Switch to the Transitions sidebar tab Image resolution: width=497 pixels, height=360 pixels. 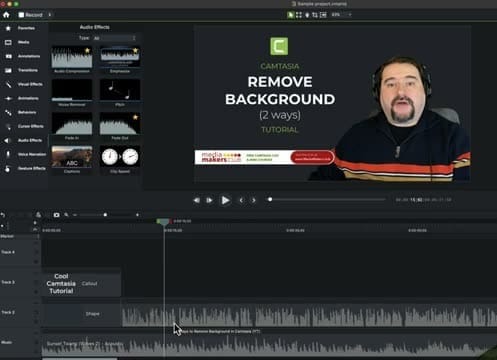24,70
